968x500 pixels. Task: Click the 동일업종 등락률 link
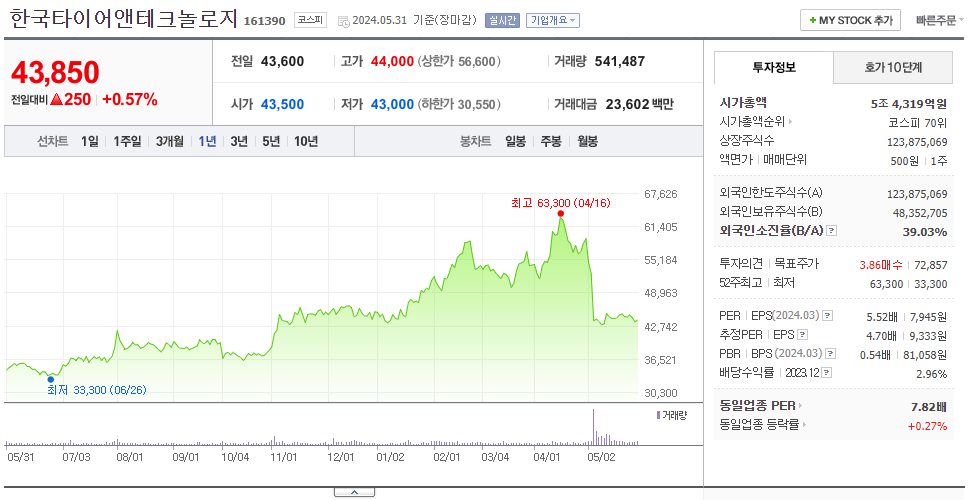pyautogui.click(x=759, y=425)
